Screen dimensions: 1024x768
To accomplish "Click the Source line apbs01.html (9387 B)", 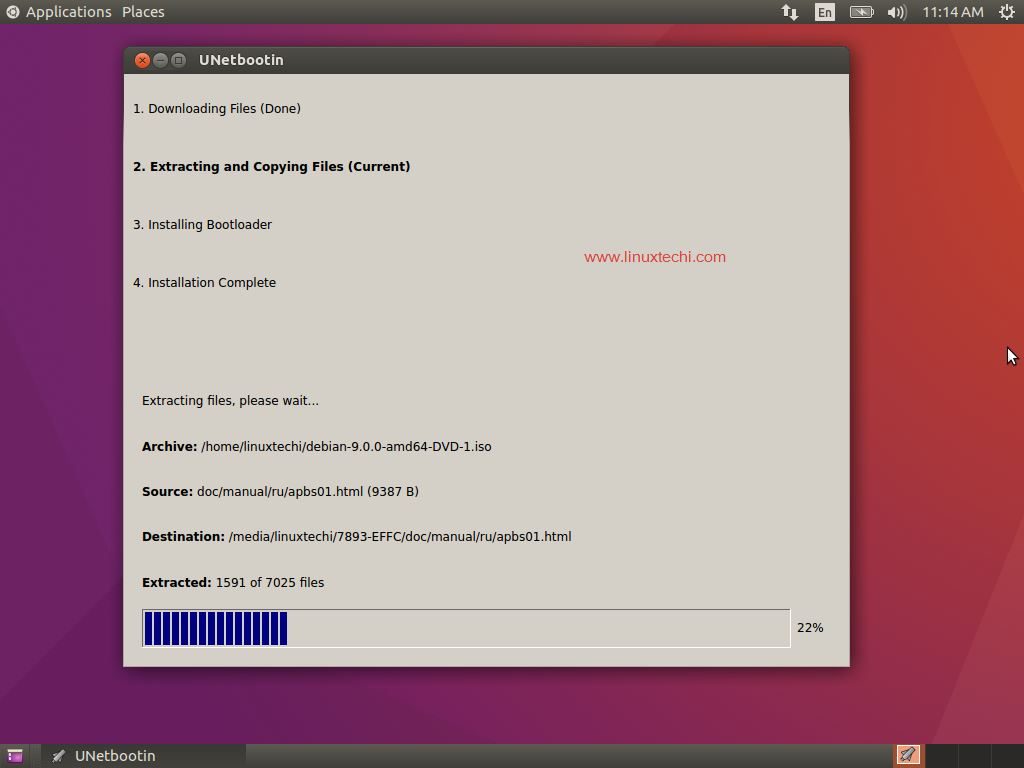I will (280, 492).
